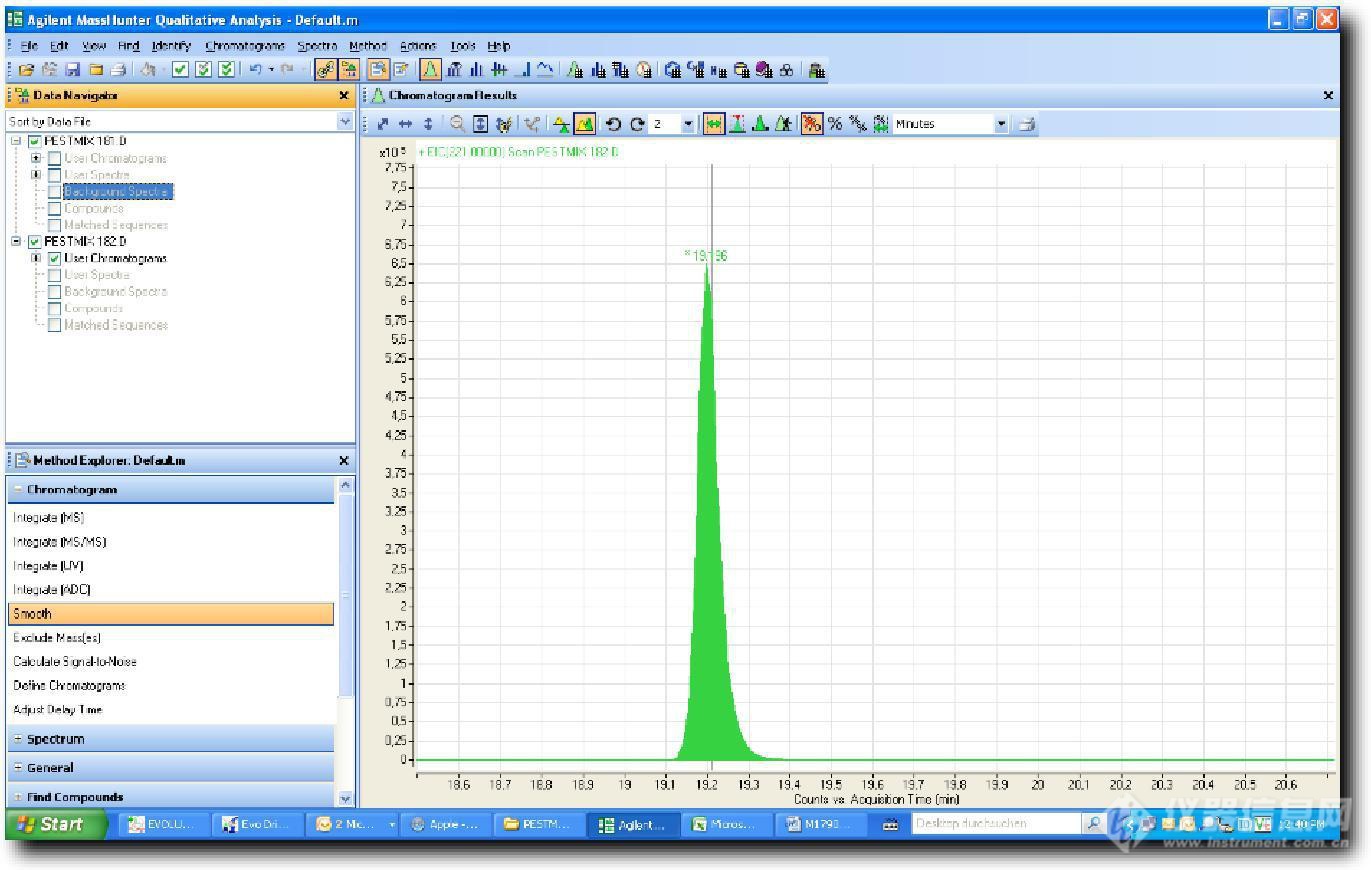
Task: Toggle overlaid chromatograms mode icon
Action: point(585,124)
